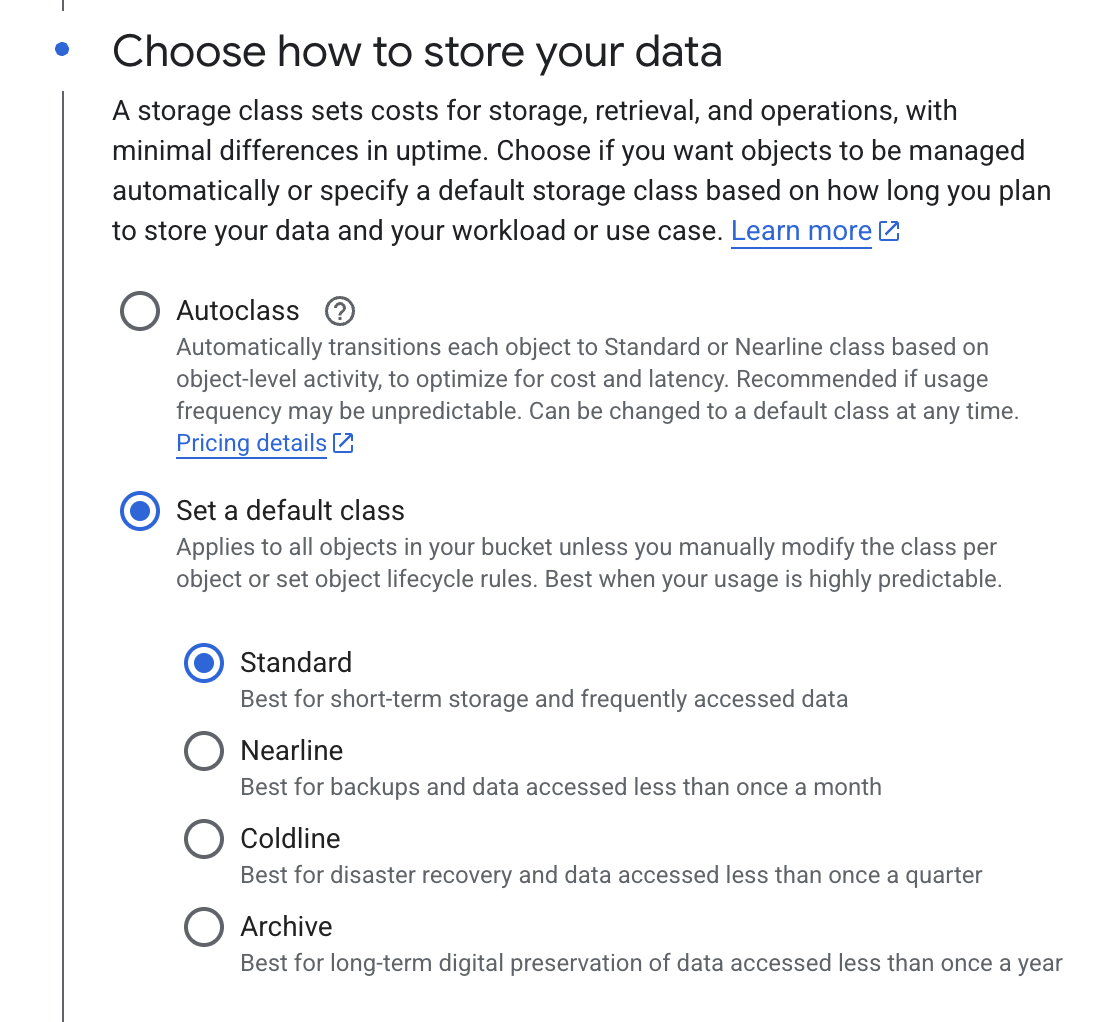Open the Learn more link
This screenshot has width=1112, height=1022.
point(801,232)
